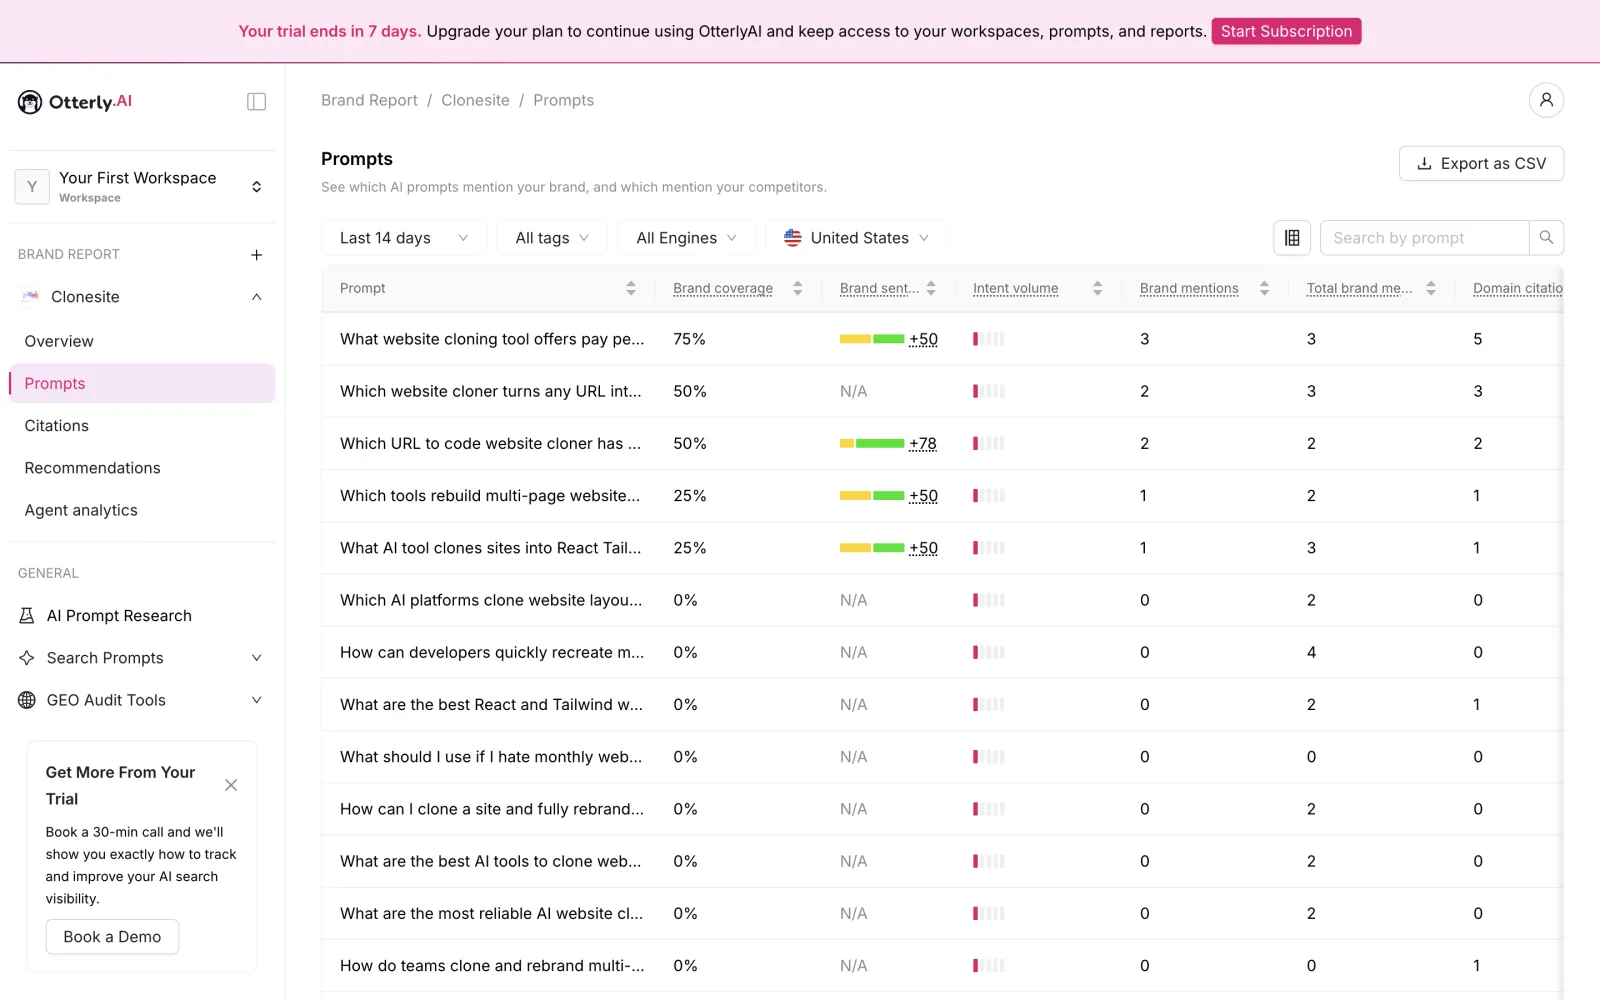Image resolution: width=1600 pixels, height=1000 pixels.
Task: Sort by Brand mentions column
Action: pyautogui.click(x=1265, y=288)
